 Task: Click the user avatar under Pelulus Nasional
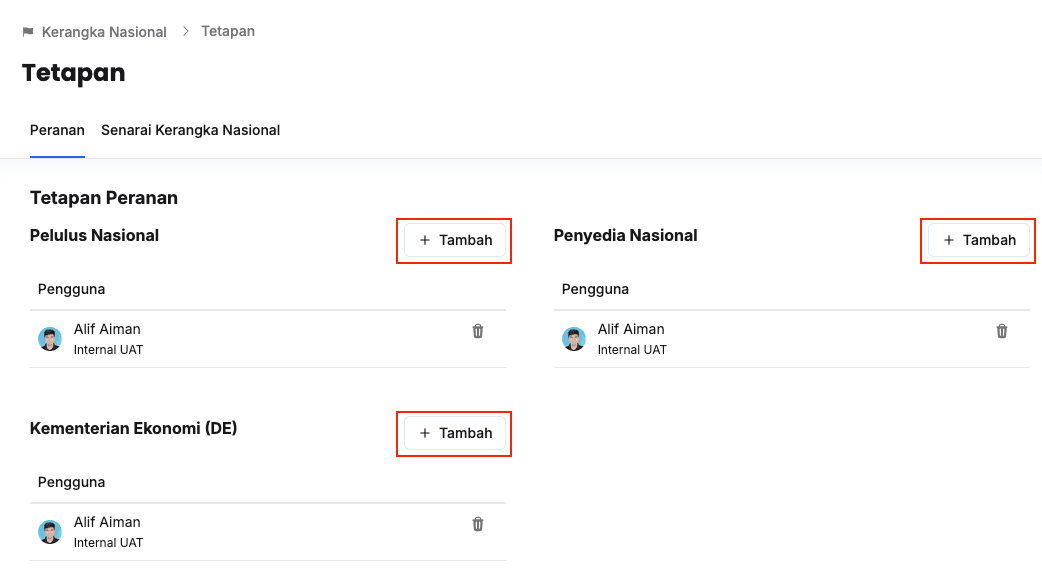[x=50, y=339]
